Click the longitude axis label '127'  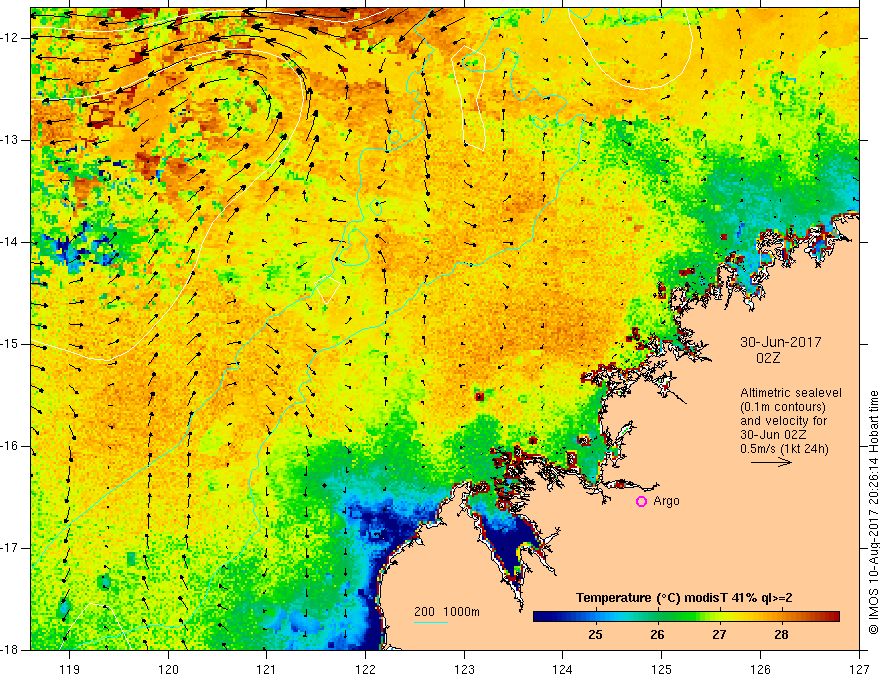pyautogui.click(x=859, y=669)
